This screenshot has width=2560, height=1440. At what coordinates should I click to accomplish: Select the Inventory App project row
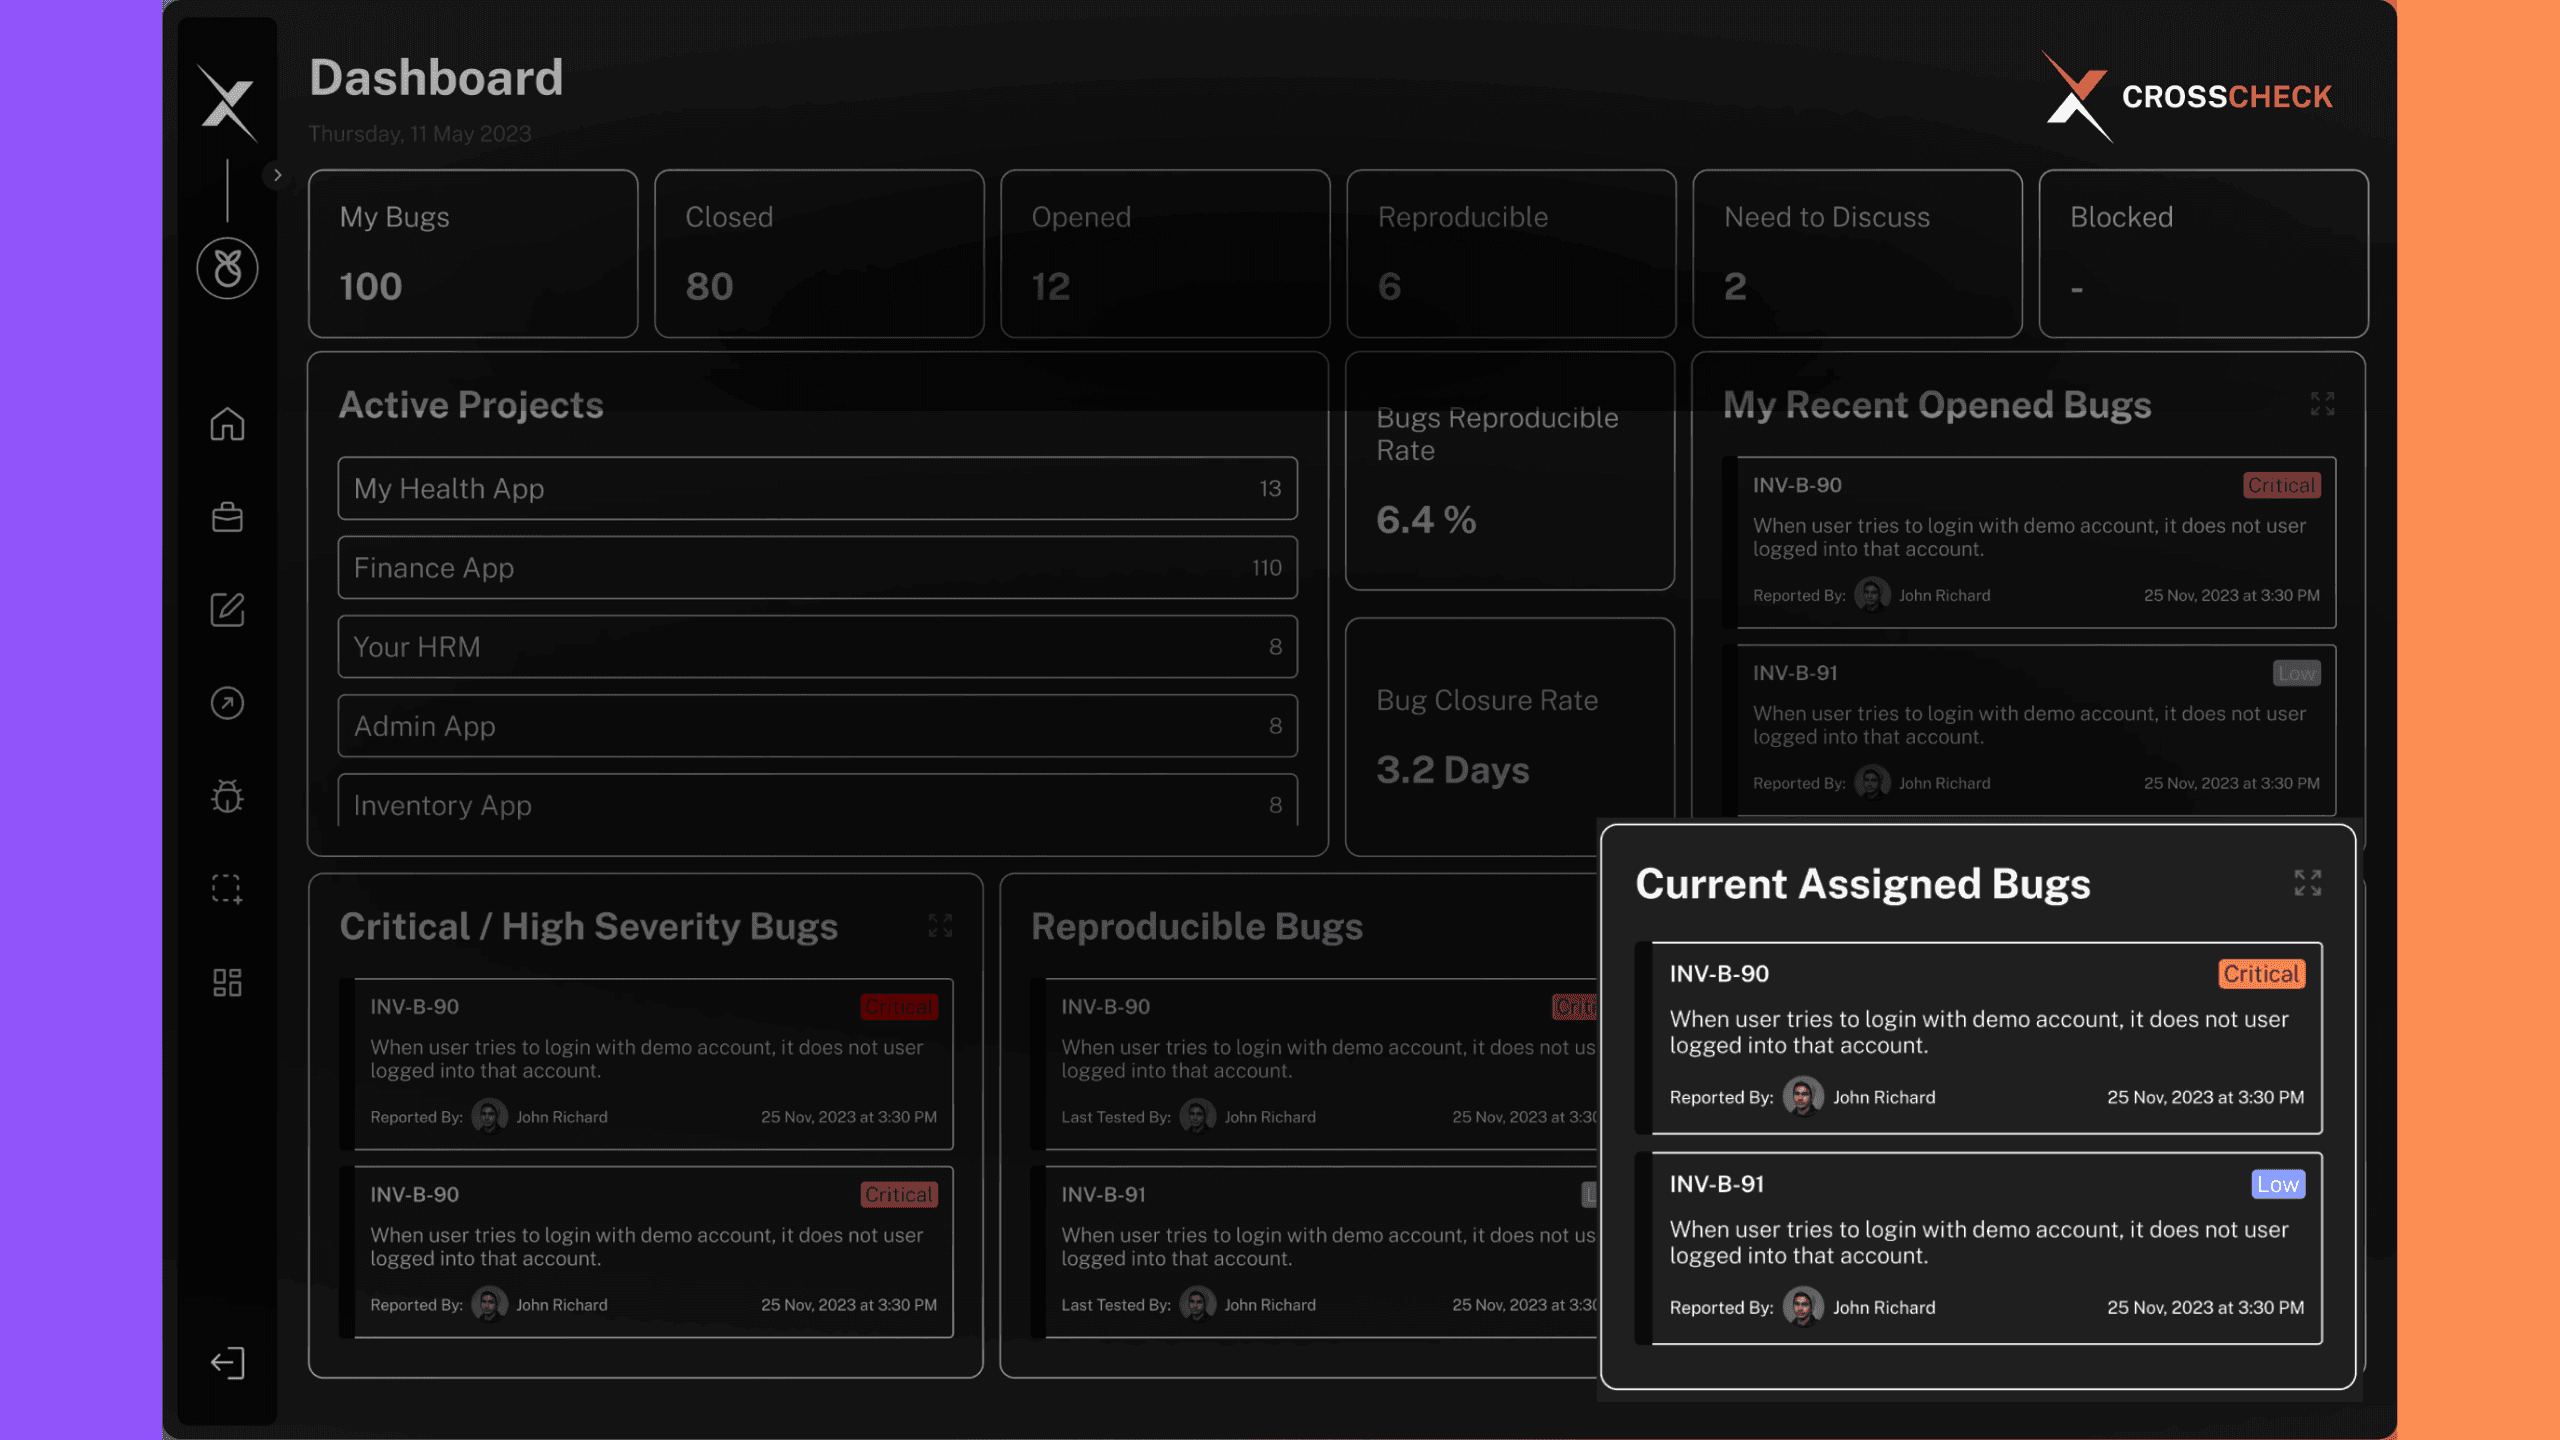click(x=818, y=800)
